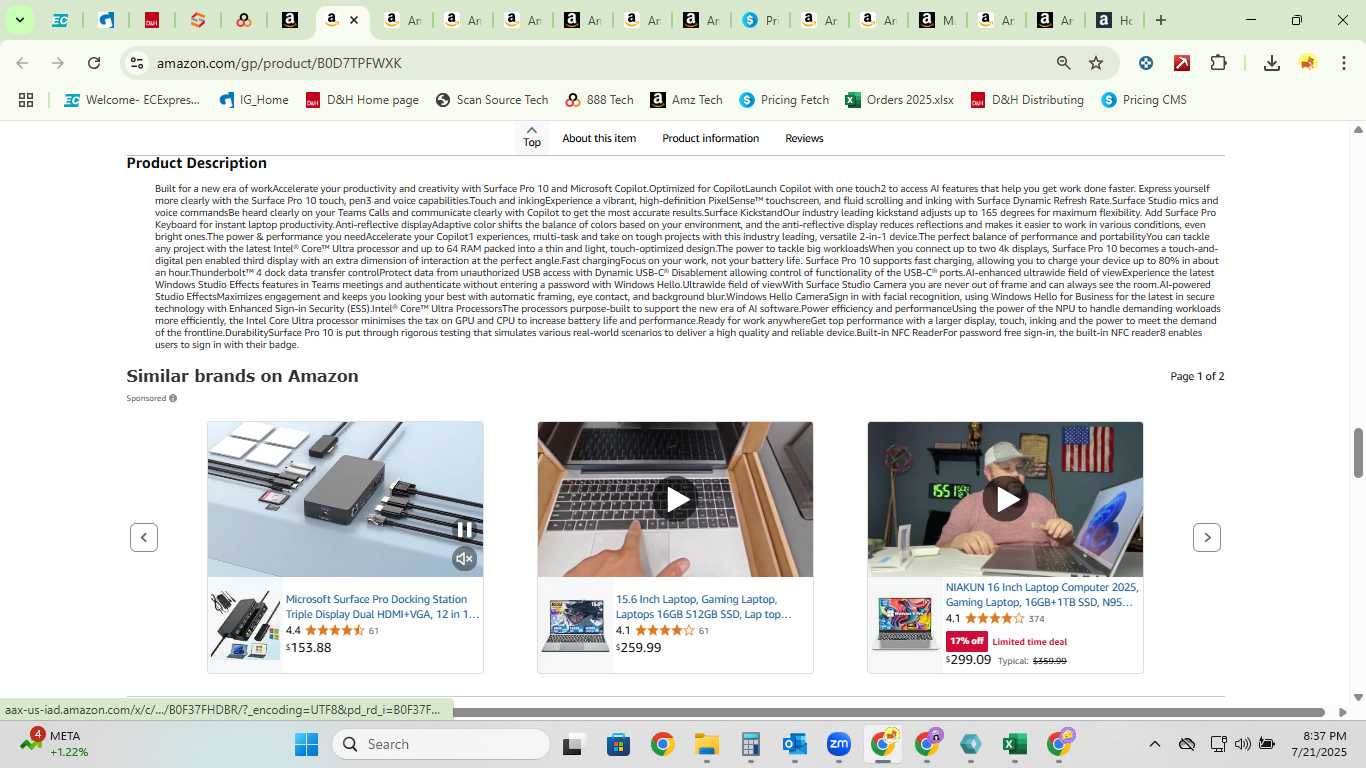Image resolution: width=1366 pixels, height=768 pixels.
Task: Show hidden system tray icons
Action: tap(1155, 744)
